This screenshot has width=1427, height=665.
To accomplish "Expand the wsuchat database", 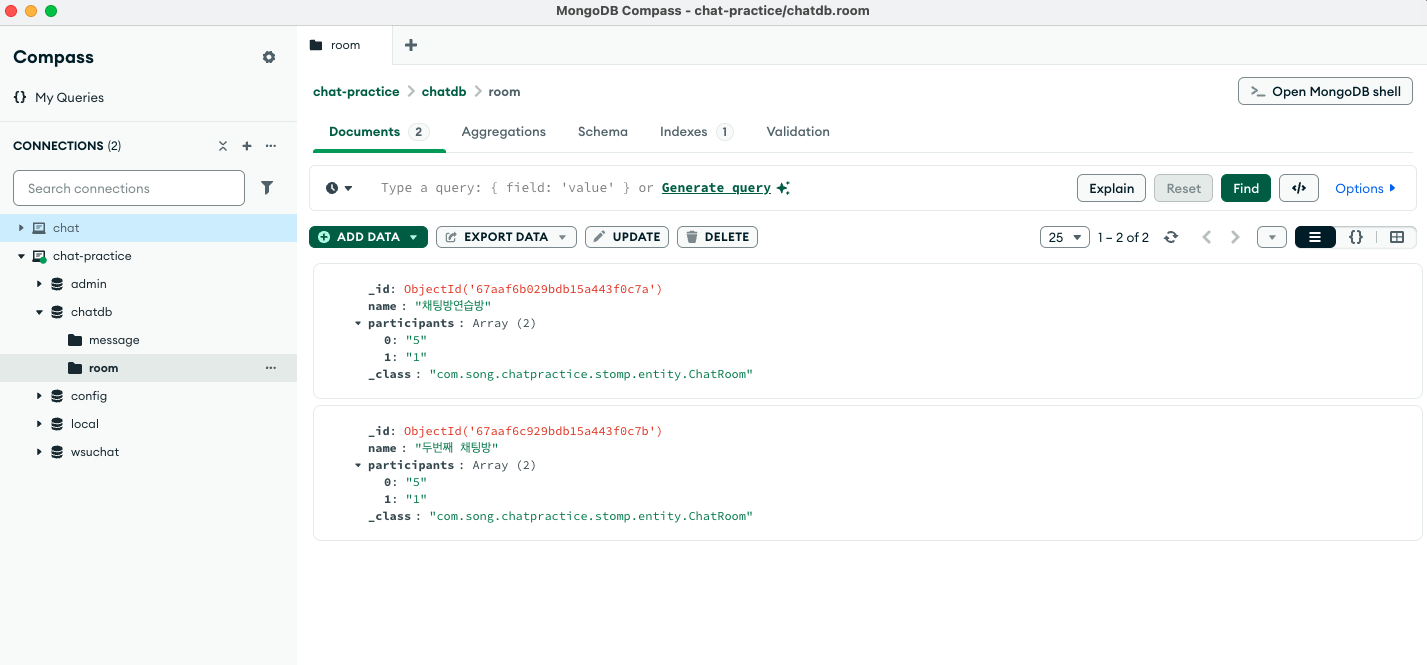I will tap(39, 452).
